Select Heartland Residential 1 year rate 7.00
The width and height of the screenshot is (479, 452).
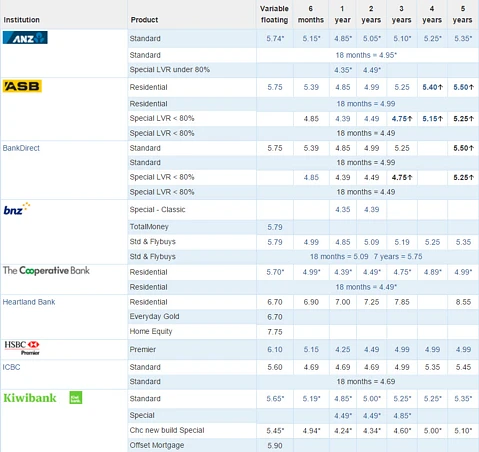pyautogui.click(x=343, y=302)
